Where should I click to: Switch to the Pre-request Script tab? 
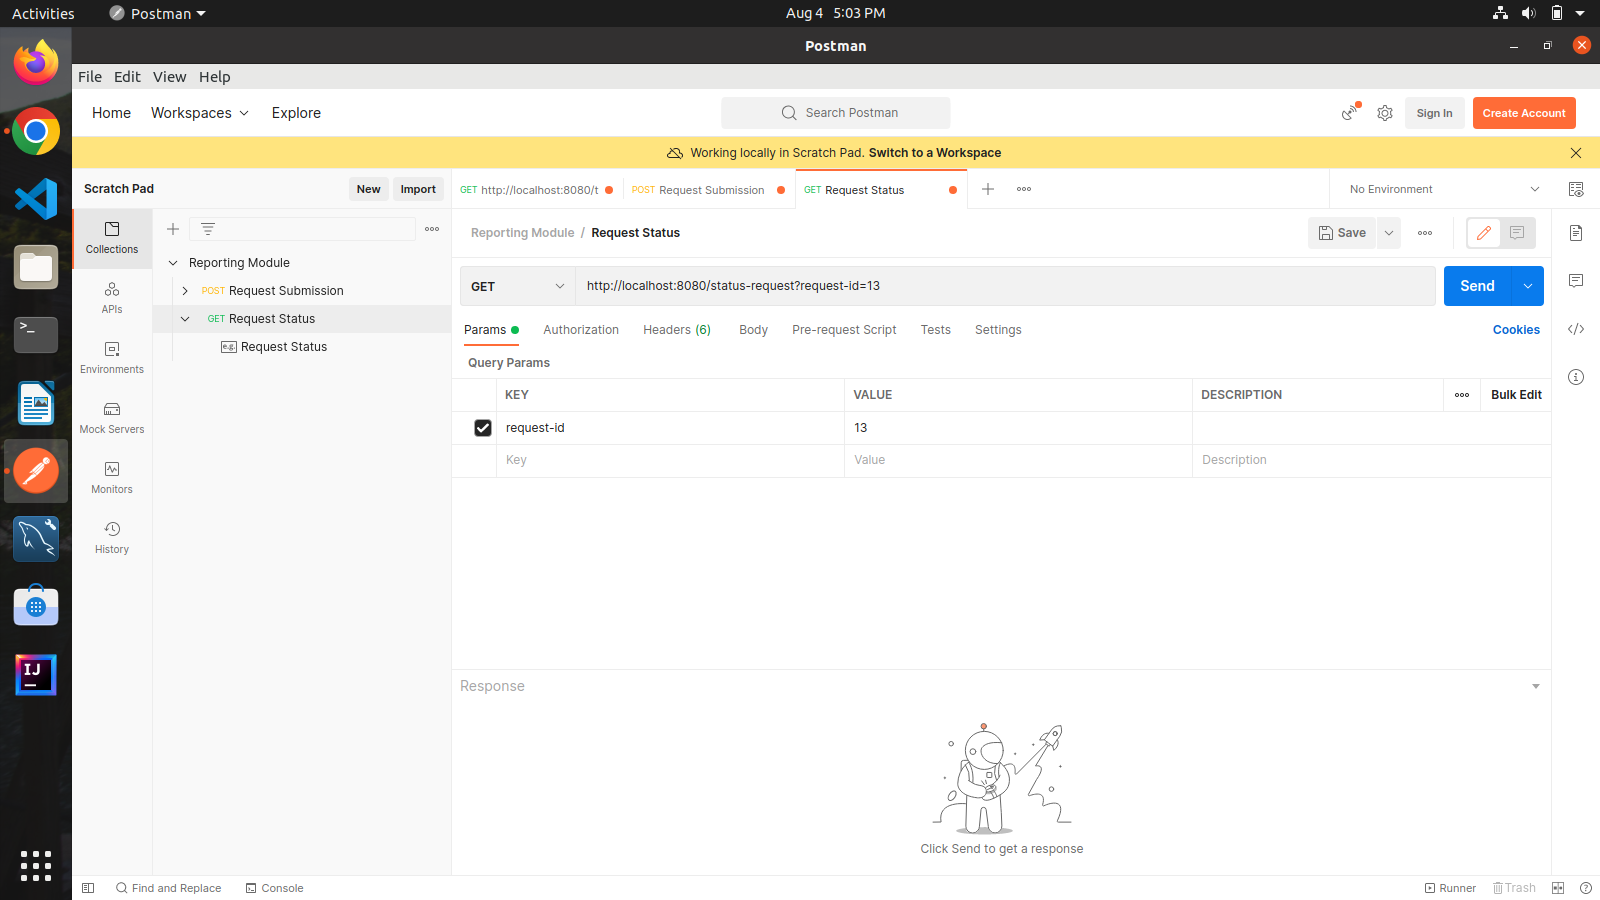click(x=844, y=330)
